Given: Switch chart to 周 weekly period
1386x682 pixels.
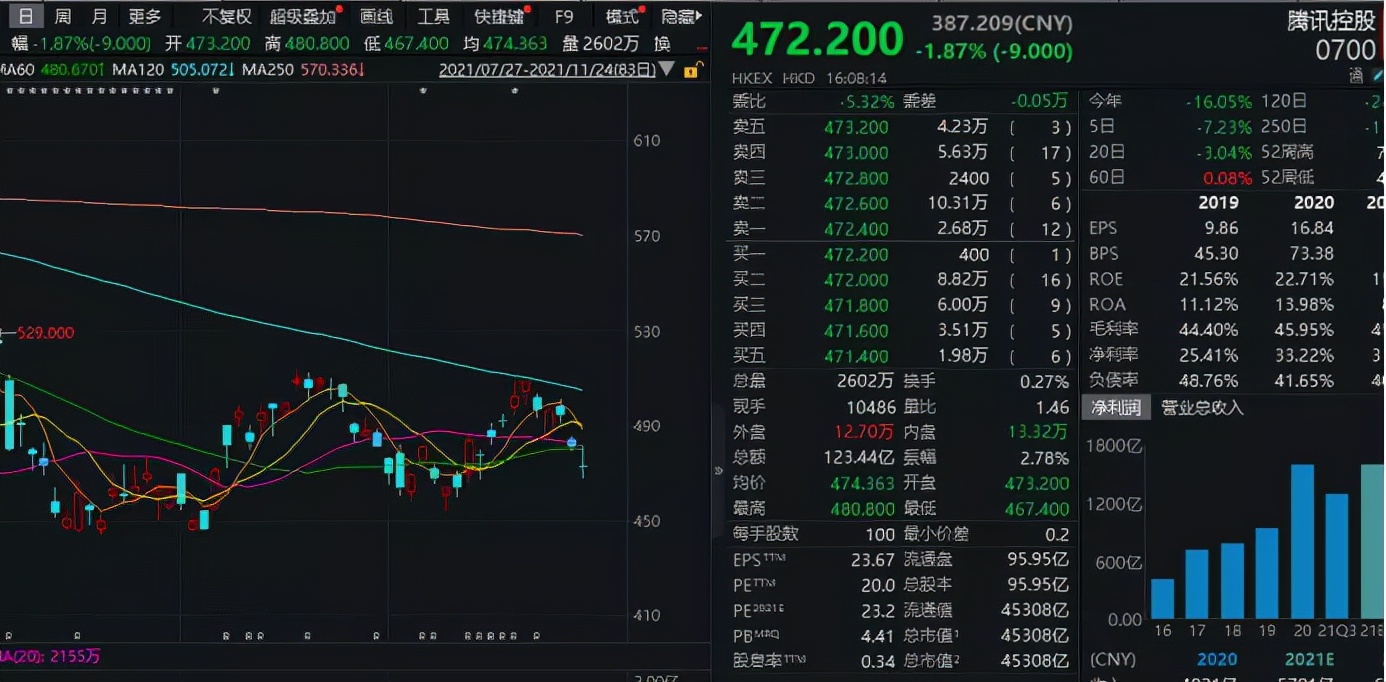Looking at the screenshot, I should 63,16.
